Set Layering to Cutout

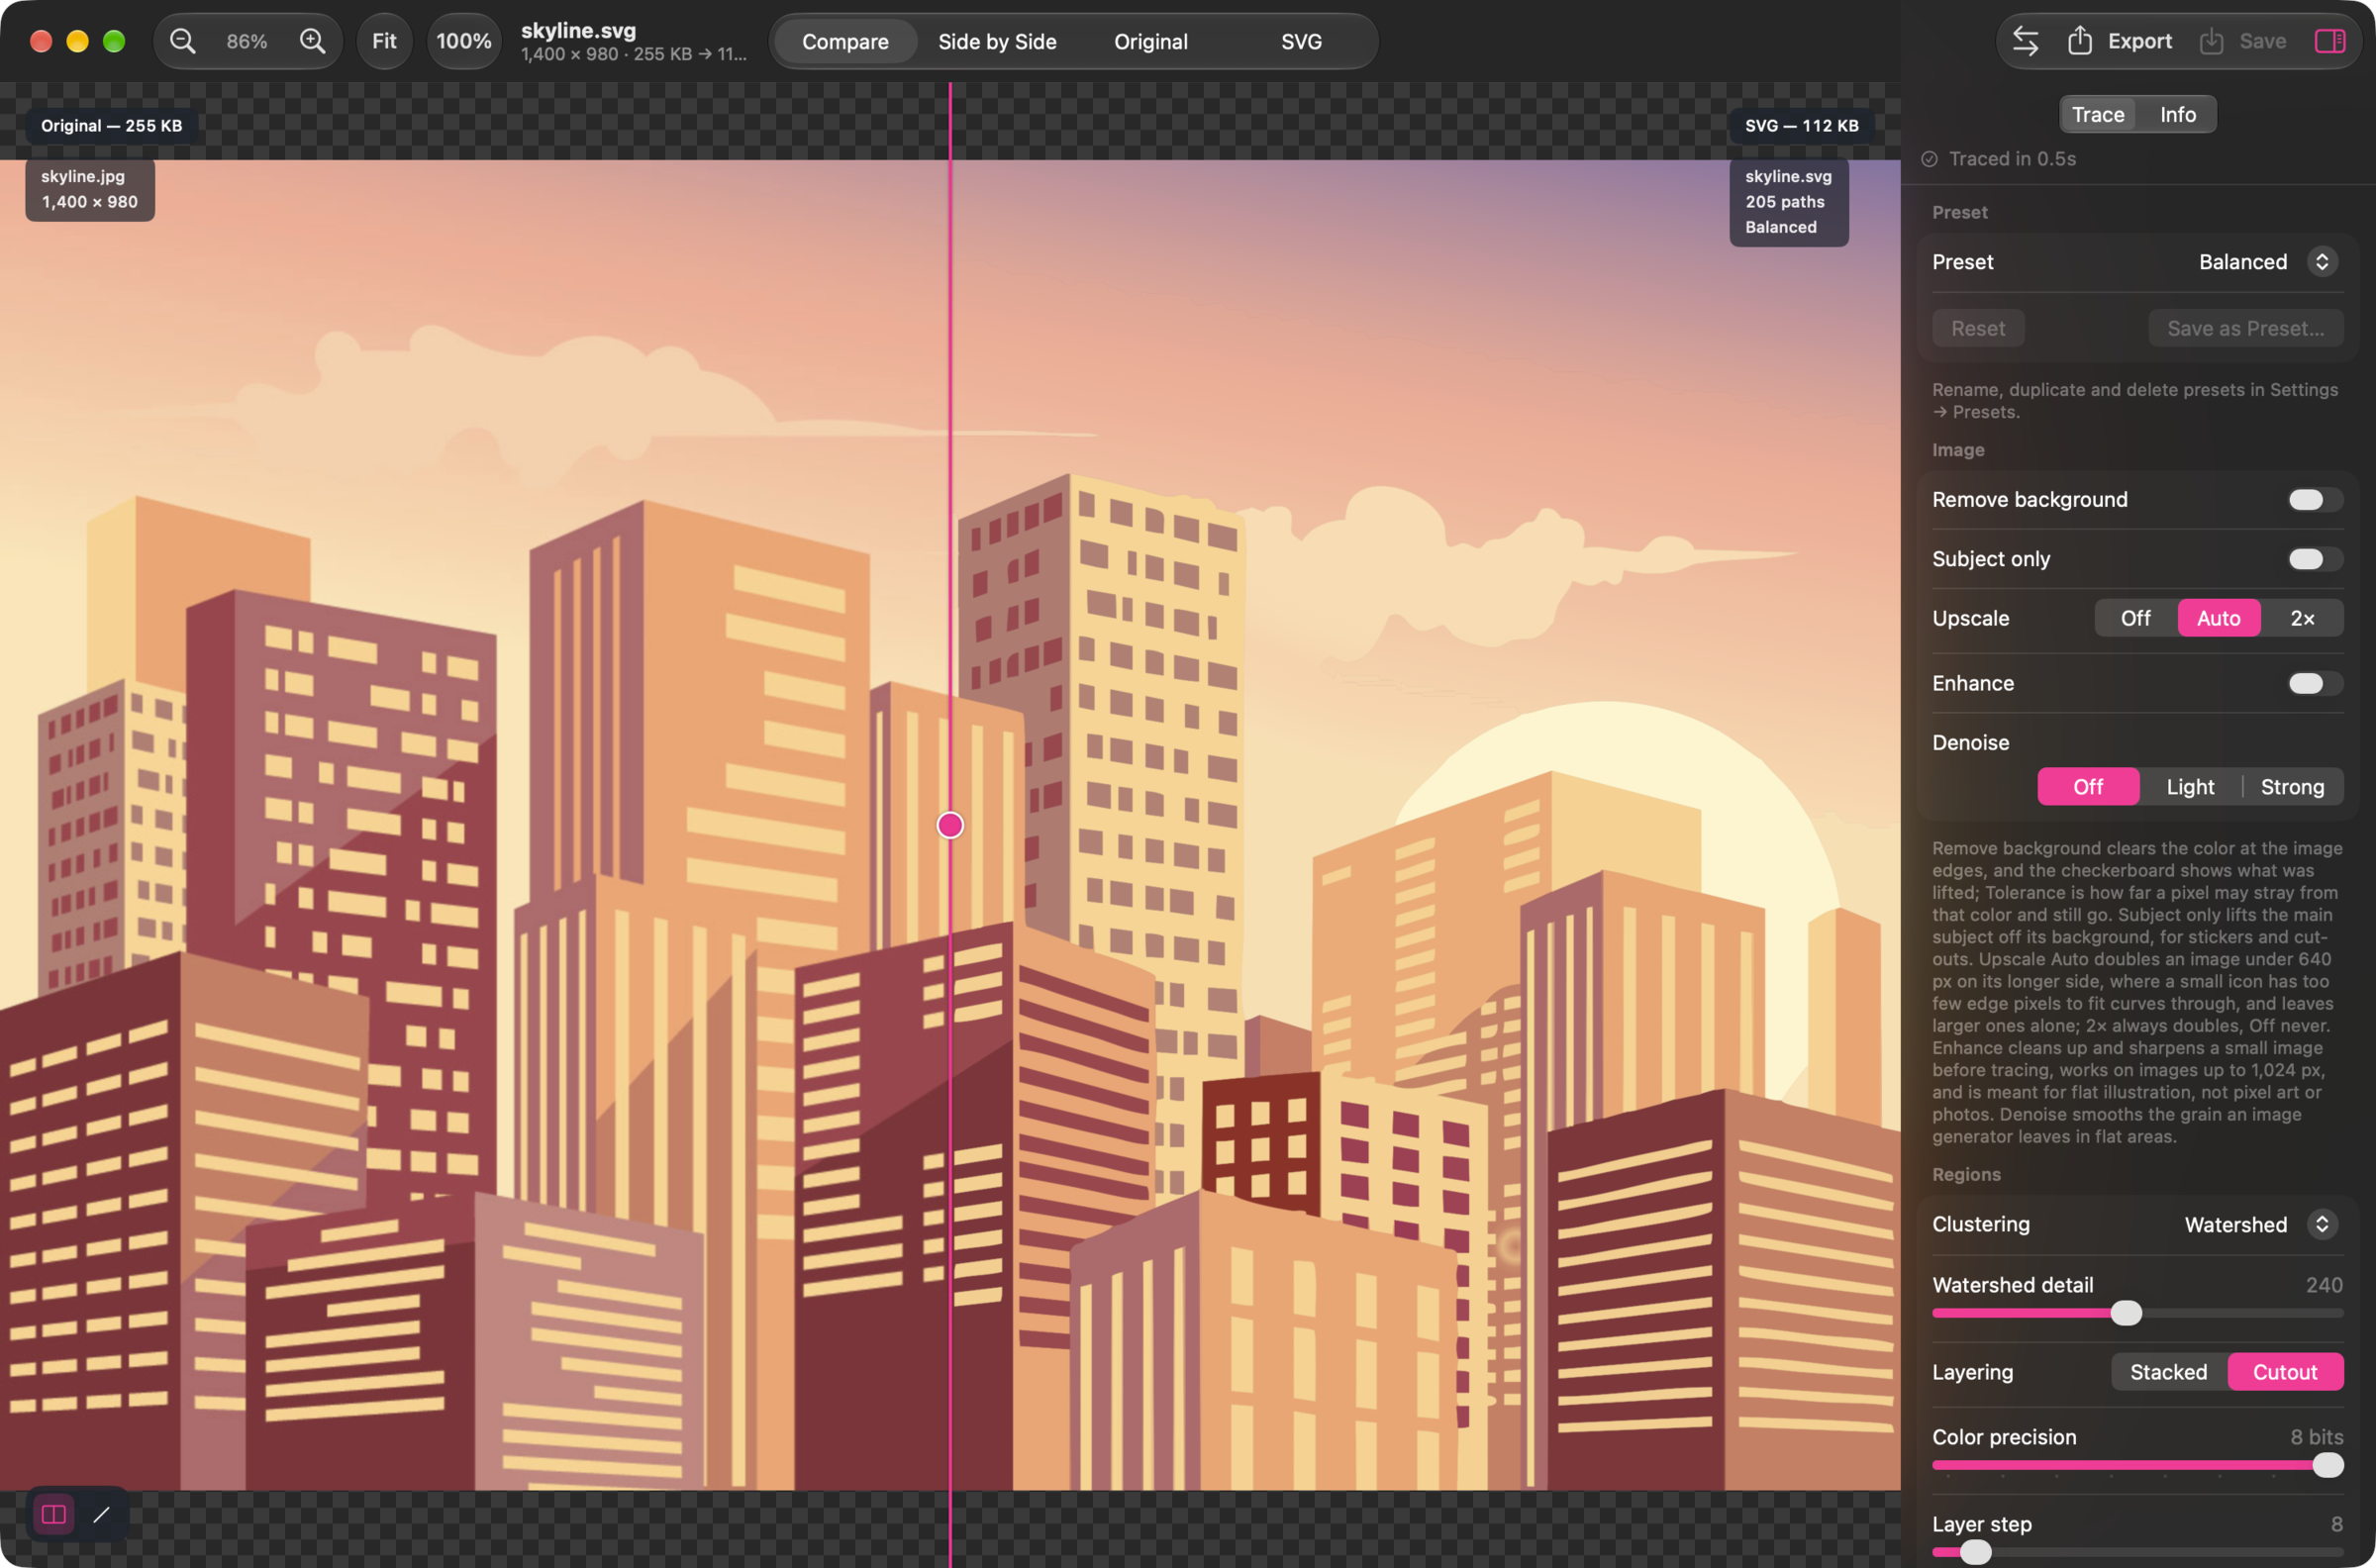[x=2285, y=1372]
